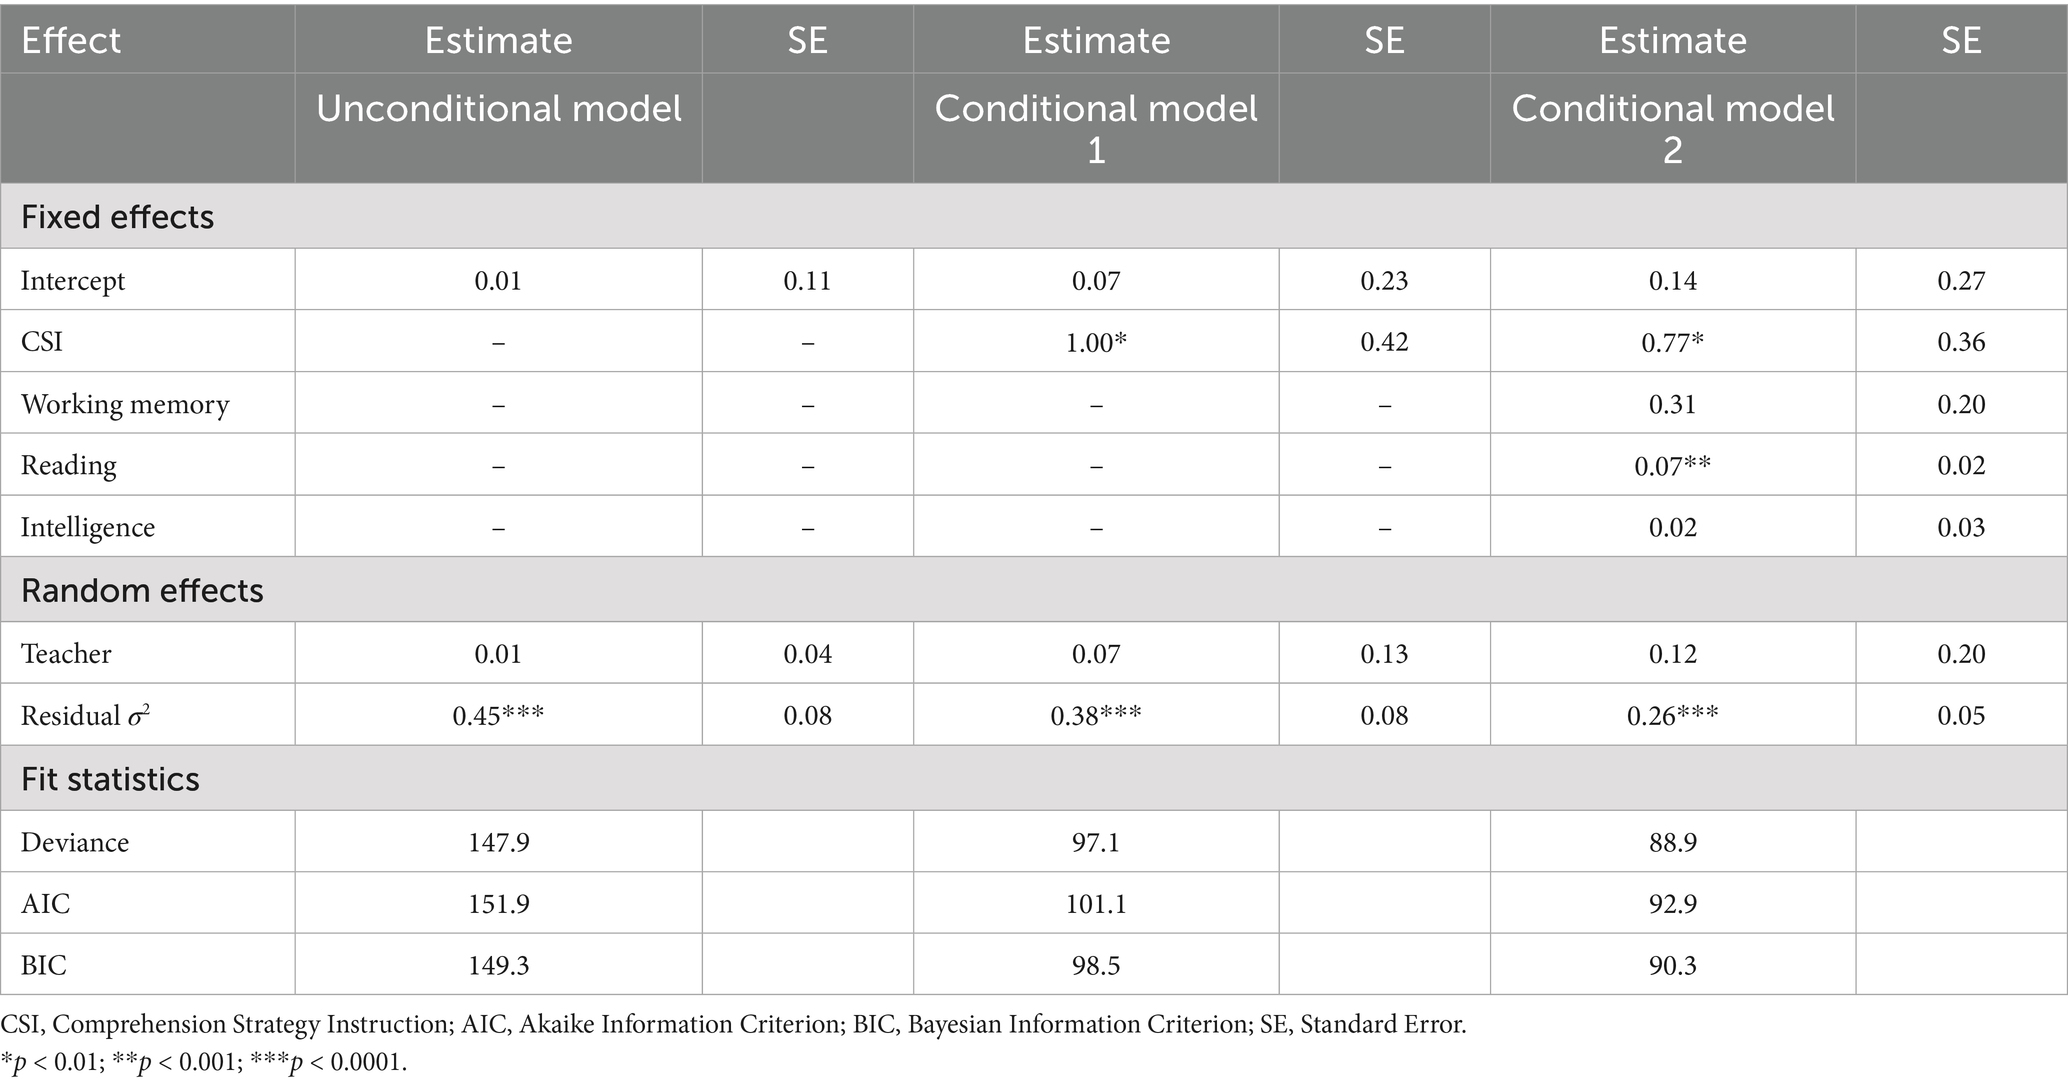Click the Teacher row label
Screen dimensions: 2068x1086
tap(66, 654)
